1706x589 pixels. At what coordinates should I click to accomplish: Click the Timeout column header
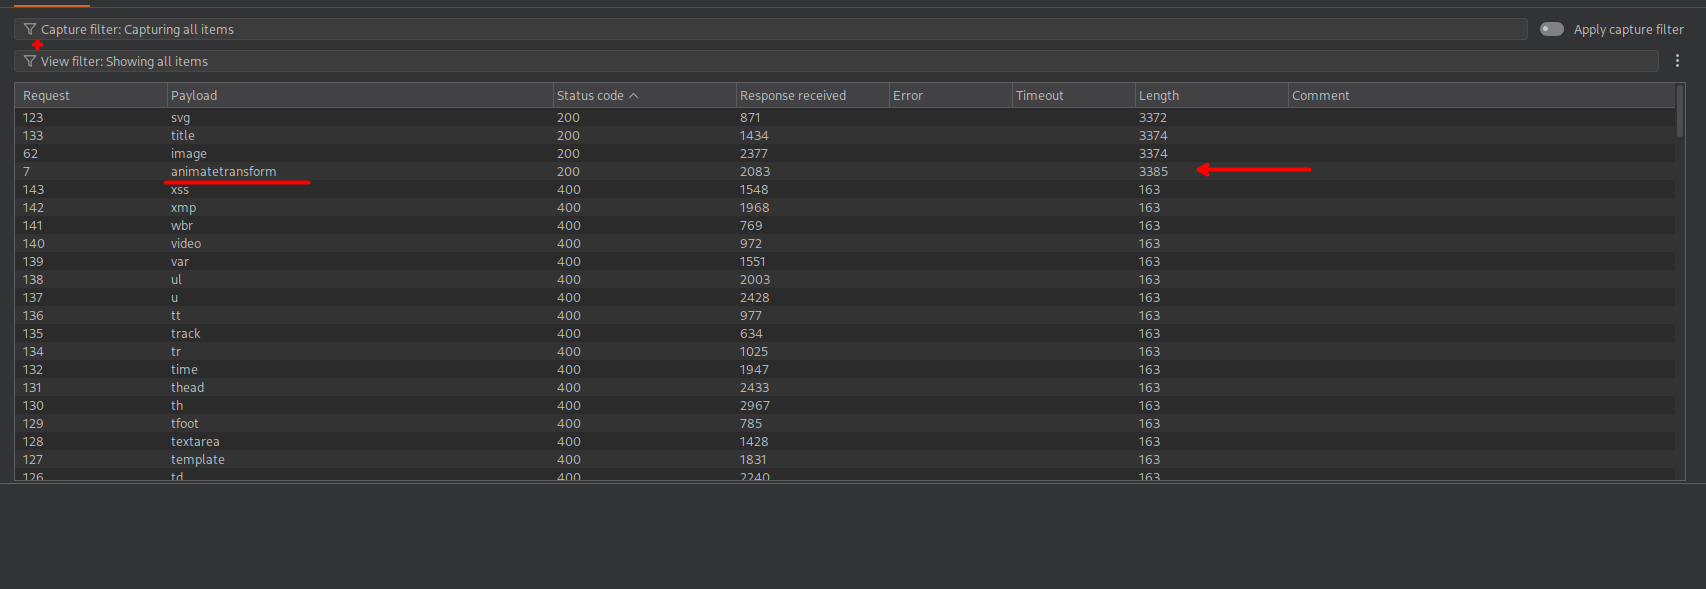point(1039,96)
